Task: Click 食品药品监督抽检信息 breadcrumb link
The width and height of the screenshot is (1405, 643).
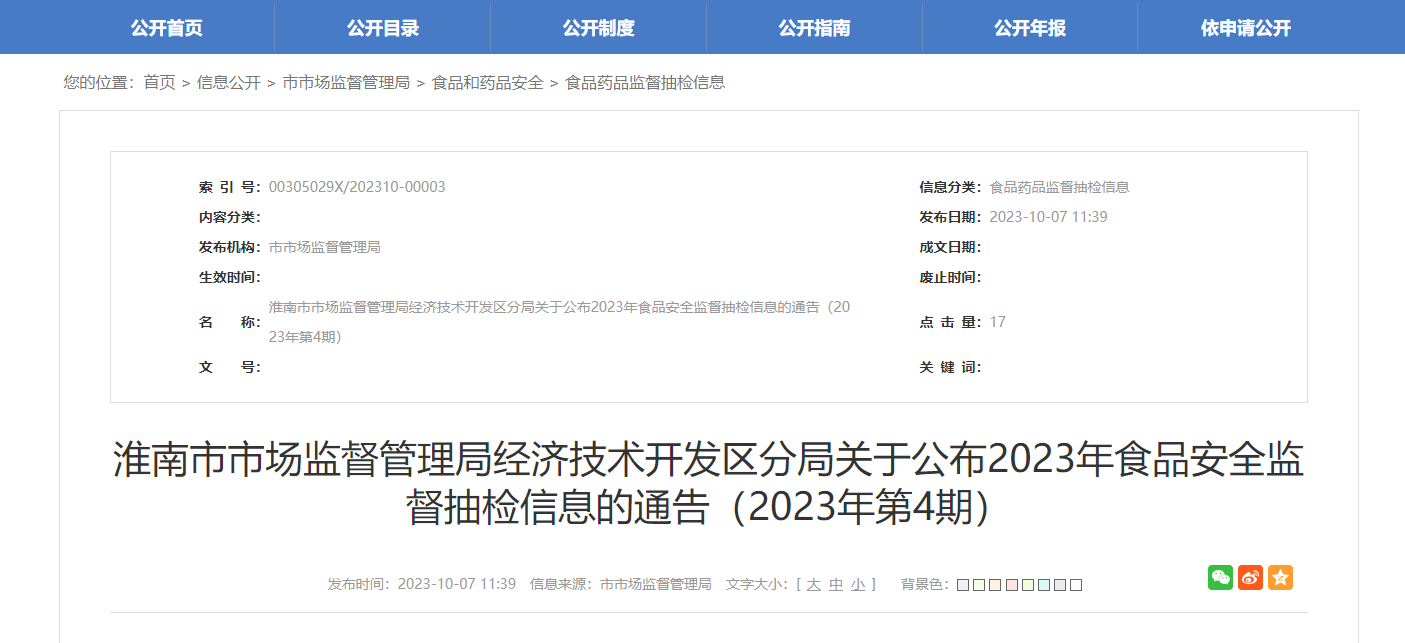Action: [645, 83]
